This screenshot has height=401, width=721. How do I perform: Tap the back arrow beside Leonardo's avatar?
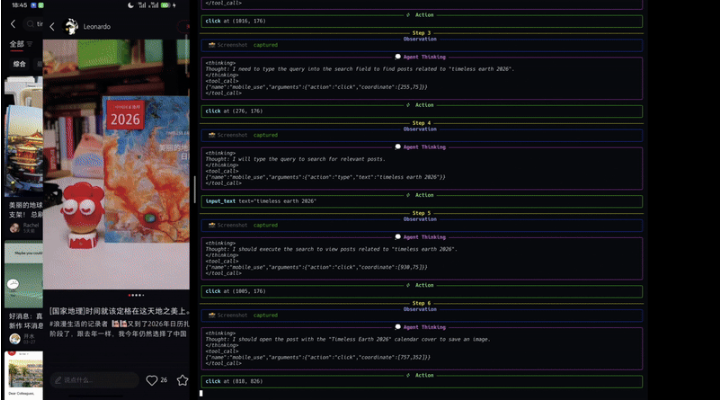[52, 27]
